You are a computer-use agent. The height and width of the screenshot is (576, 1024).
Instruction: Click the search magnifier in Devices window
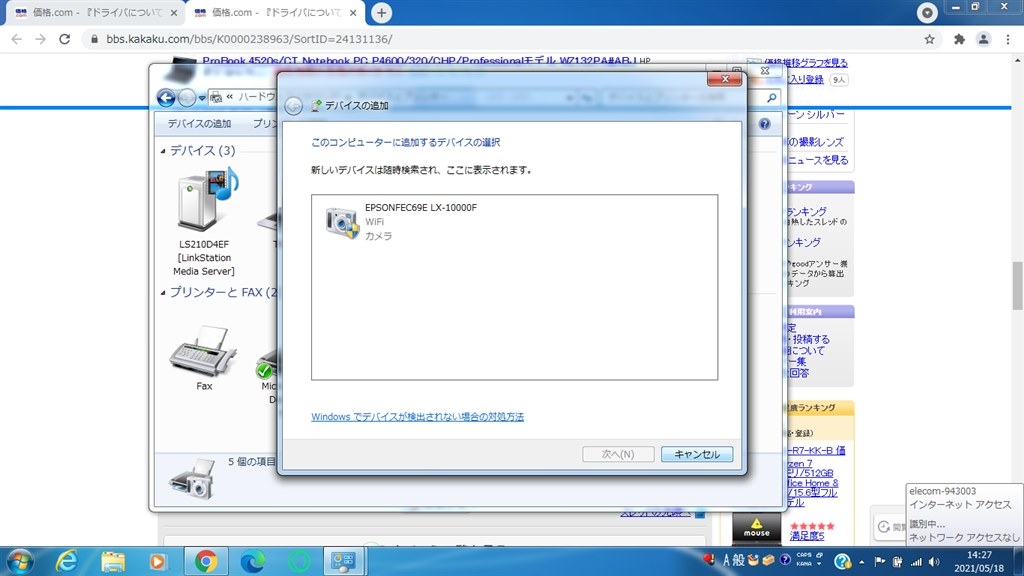pos(772,98)
